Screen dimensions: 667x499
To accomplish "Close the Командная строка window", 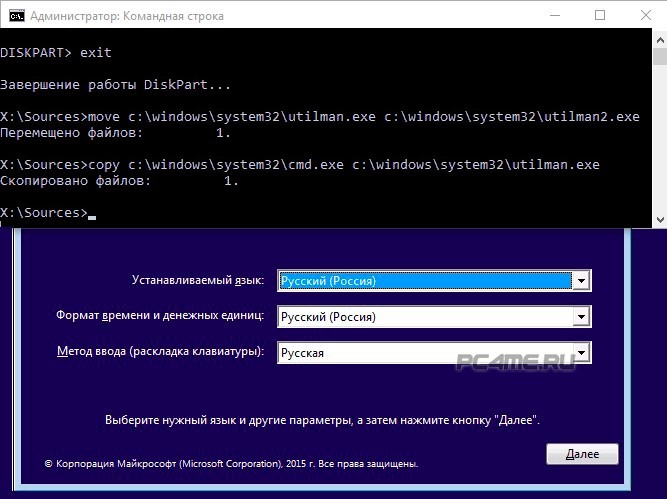I will click(x=644, y=15).
